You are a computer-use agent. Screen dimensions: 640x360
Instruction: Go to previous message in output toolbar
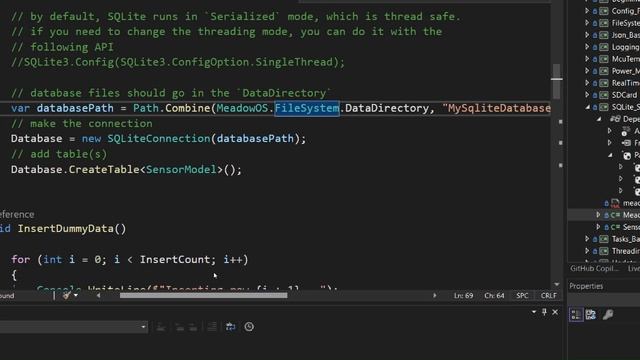(180, 327)
